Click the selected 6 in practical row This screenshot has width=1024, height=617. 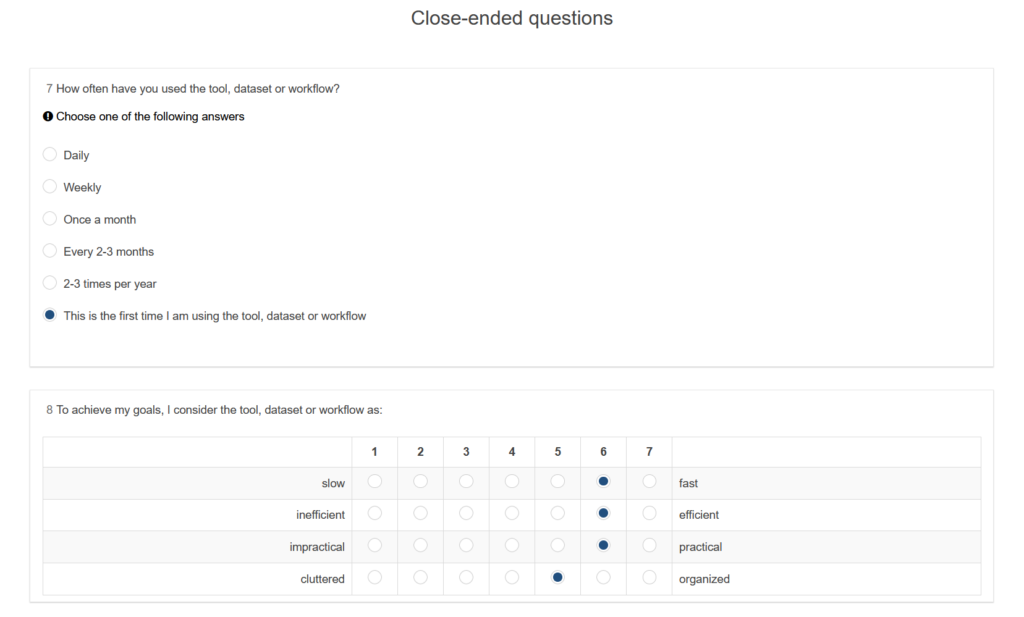[603, 546]
